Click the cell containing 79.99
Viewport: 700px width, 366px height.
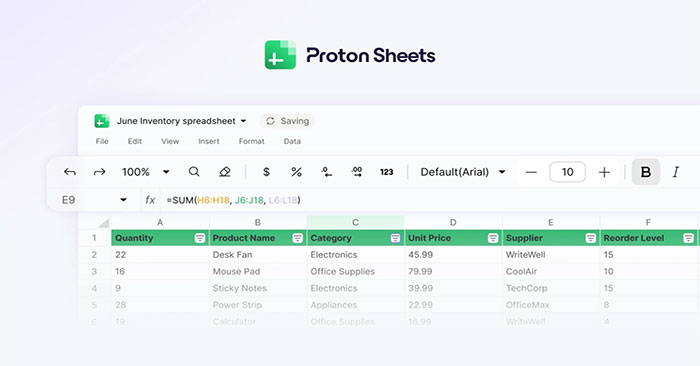point(453,271)
